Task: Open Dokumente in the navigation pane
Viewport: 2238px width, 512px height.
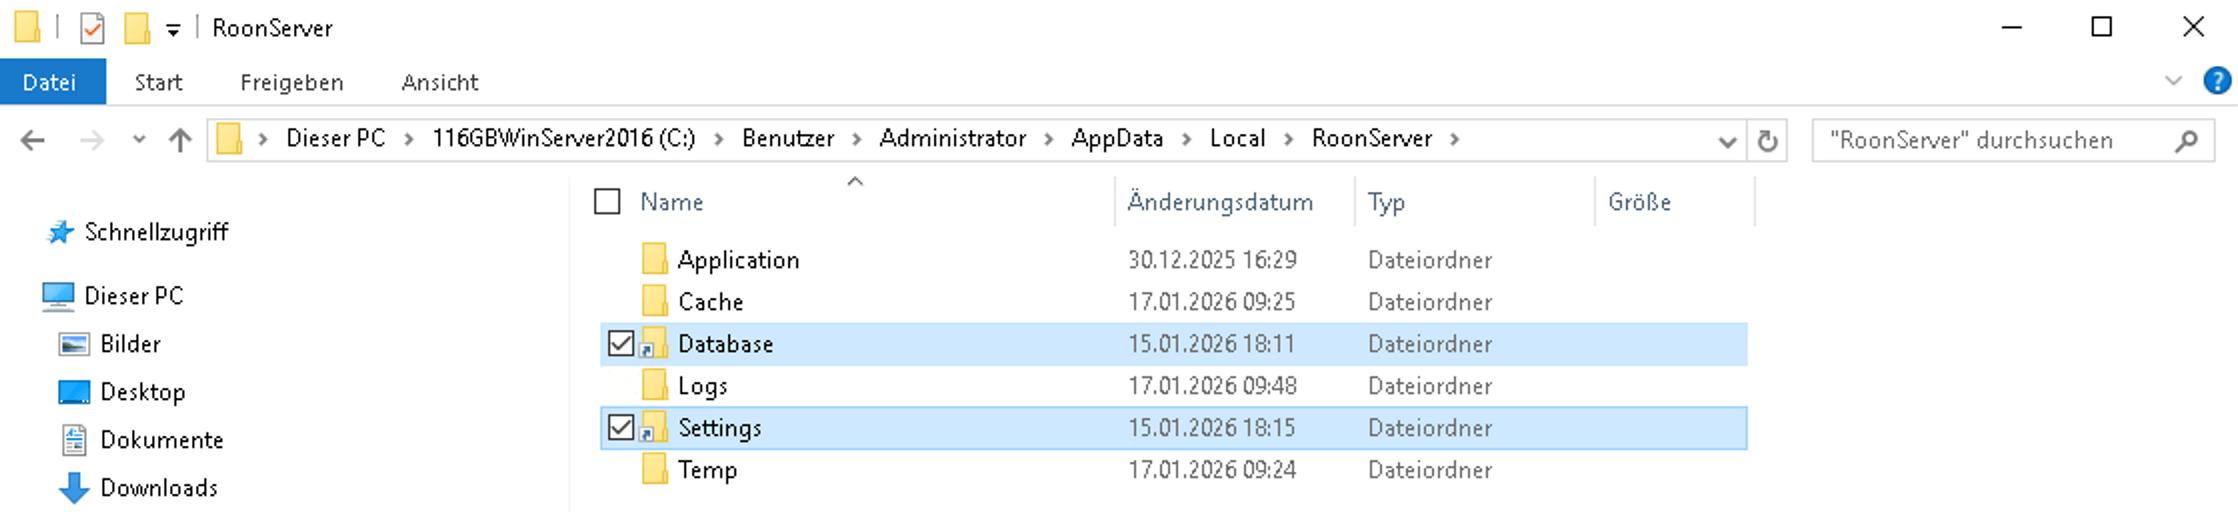Action: click(x=162, y=440)
